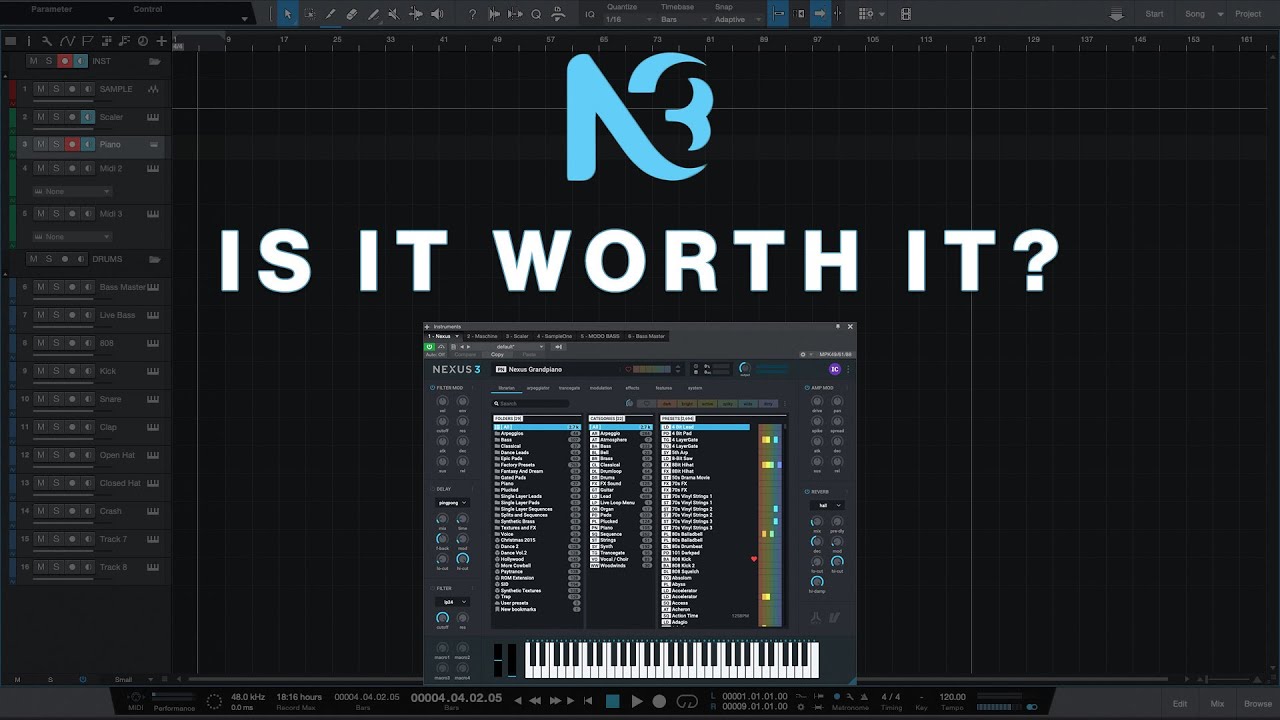This screenshot has height=720, width=1280.
Task: Select the Arrow tool in the toolbar
Action: (288, 14)
